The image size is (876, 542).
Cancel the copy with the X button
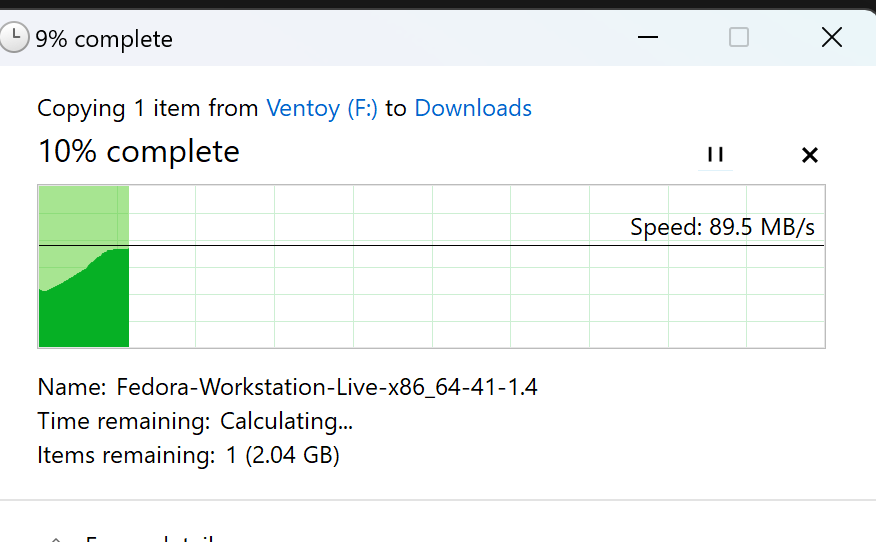[810, 155]
